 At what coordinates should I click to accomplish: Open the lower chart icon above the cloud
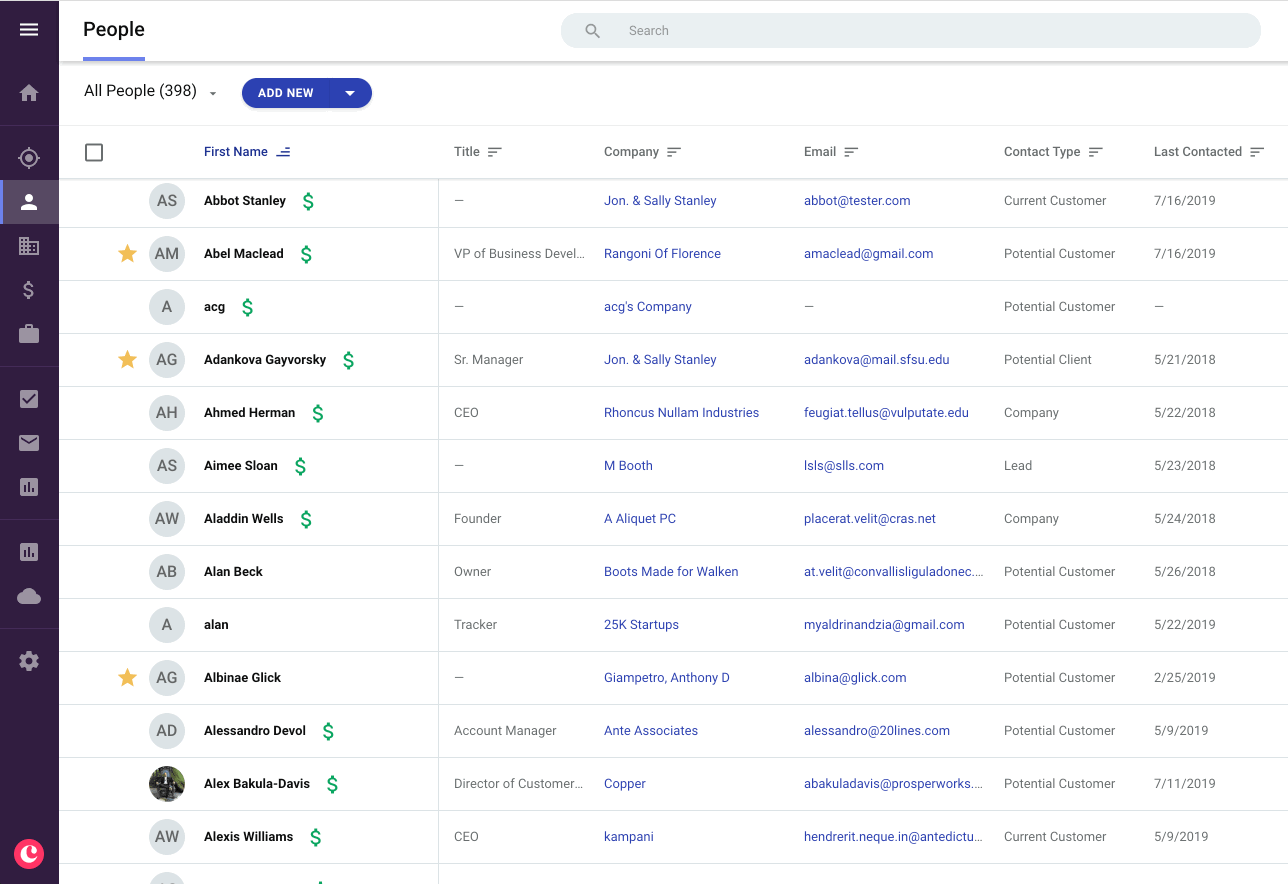[29, 552]
